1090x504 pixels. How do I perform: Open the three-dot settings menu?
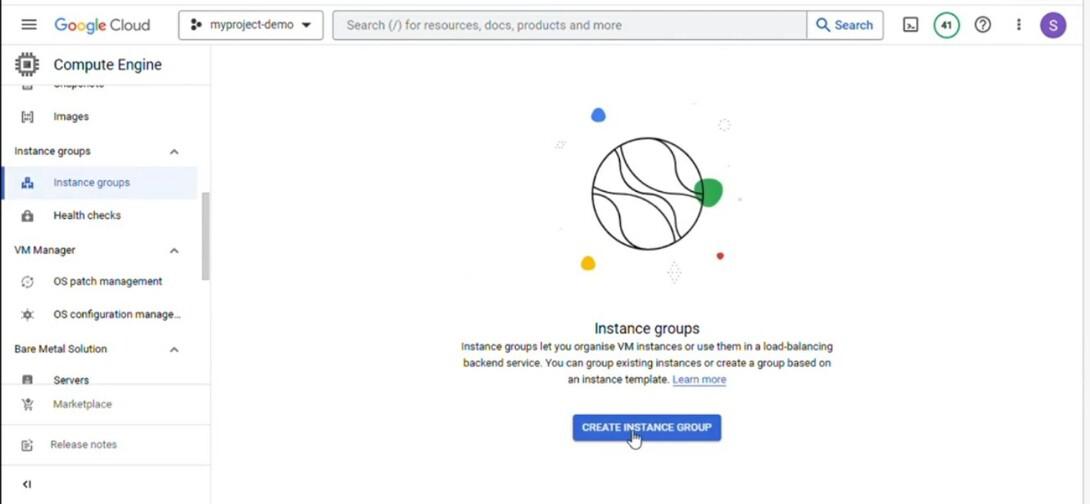(1018, 25)
